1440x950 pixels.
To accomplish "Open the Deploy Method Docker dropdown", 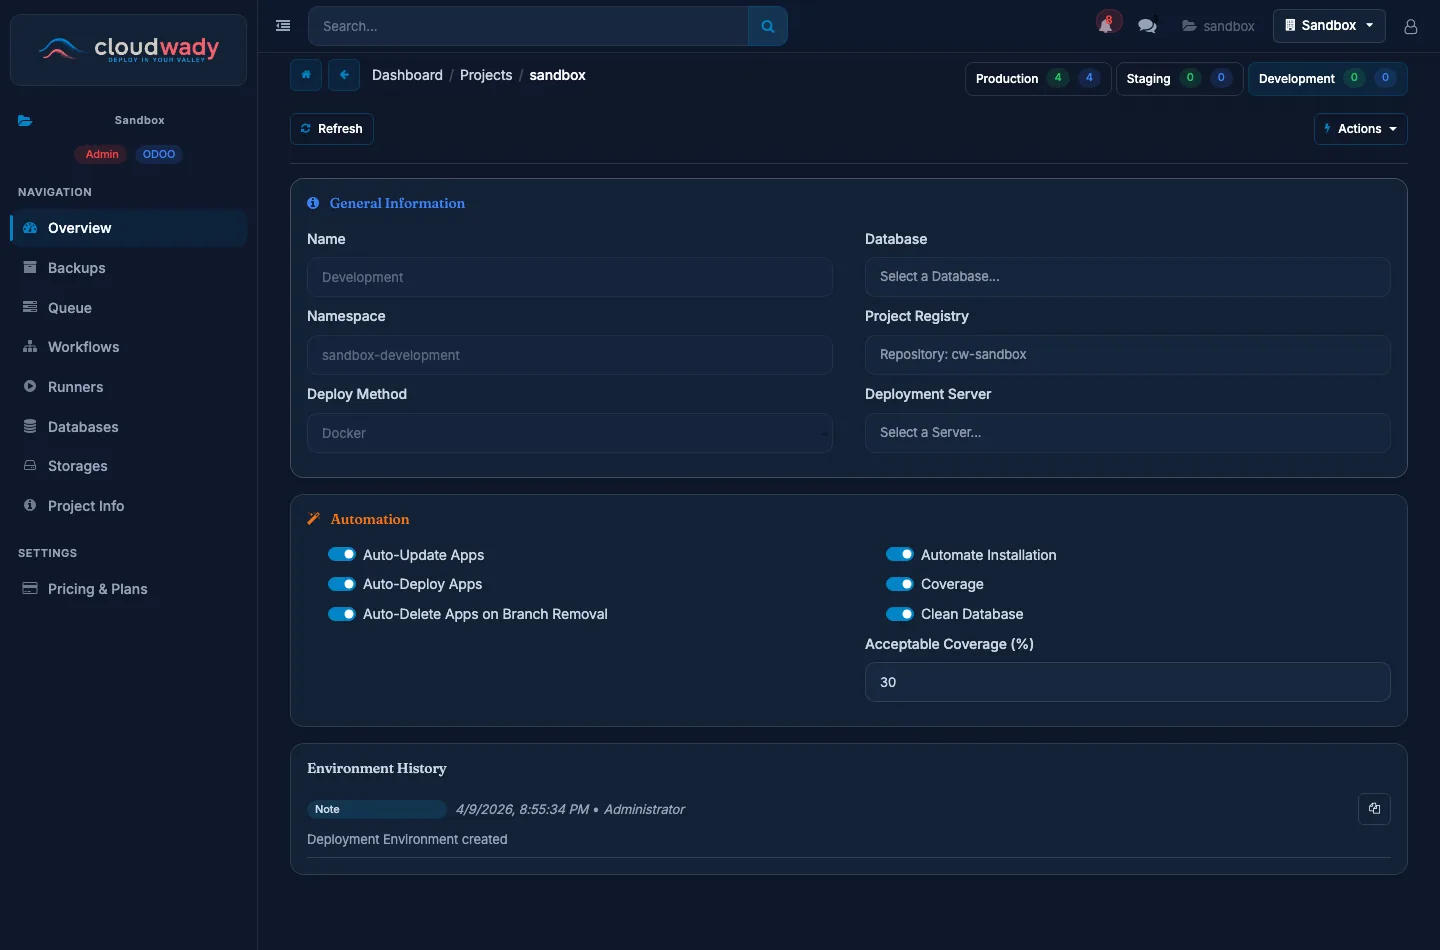I will (569, 433).
